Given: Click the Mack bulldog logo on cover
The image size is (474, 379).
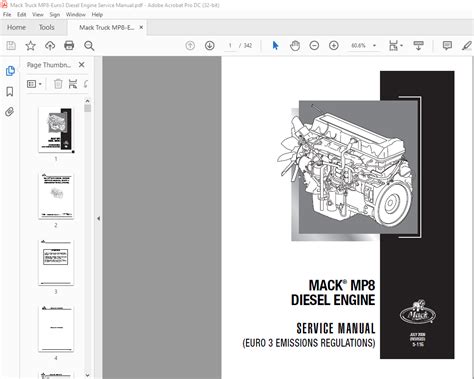Looking at the screenshot, I should (418, 312).
